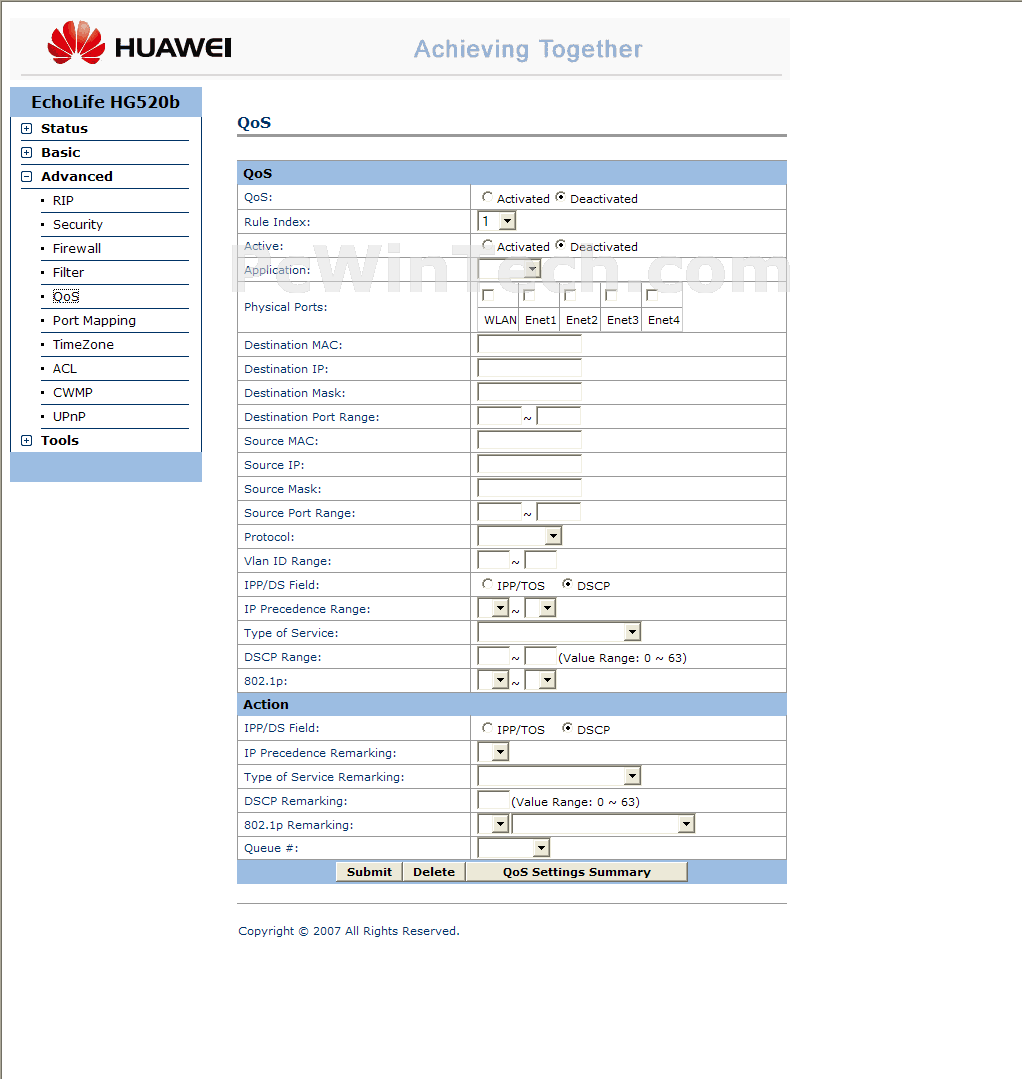Open the Protocol dropdown
Viewport: 1022px width, 1079px height.
520,535
